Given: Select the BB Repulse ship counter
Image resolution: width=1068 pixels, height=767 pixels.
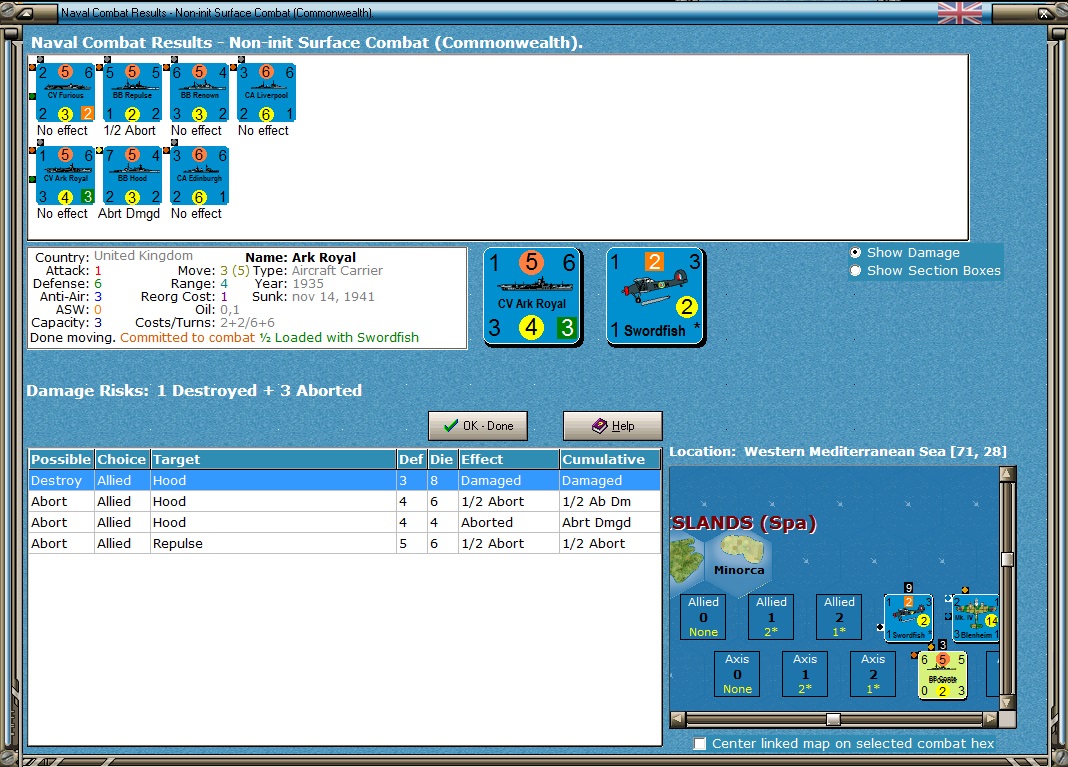Looking at the screenshot, I should [x=132, y=93].
